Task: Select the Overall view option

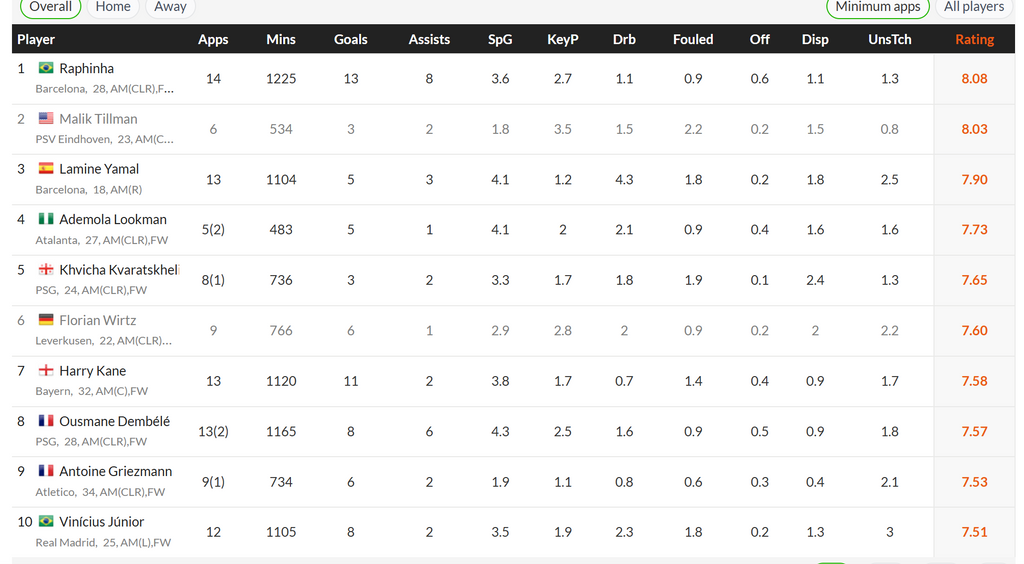Action: pyautogui.click(x=50, y=7)
